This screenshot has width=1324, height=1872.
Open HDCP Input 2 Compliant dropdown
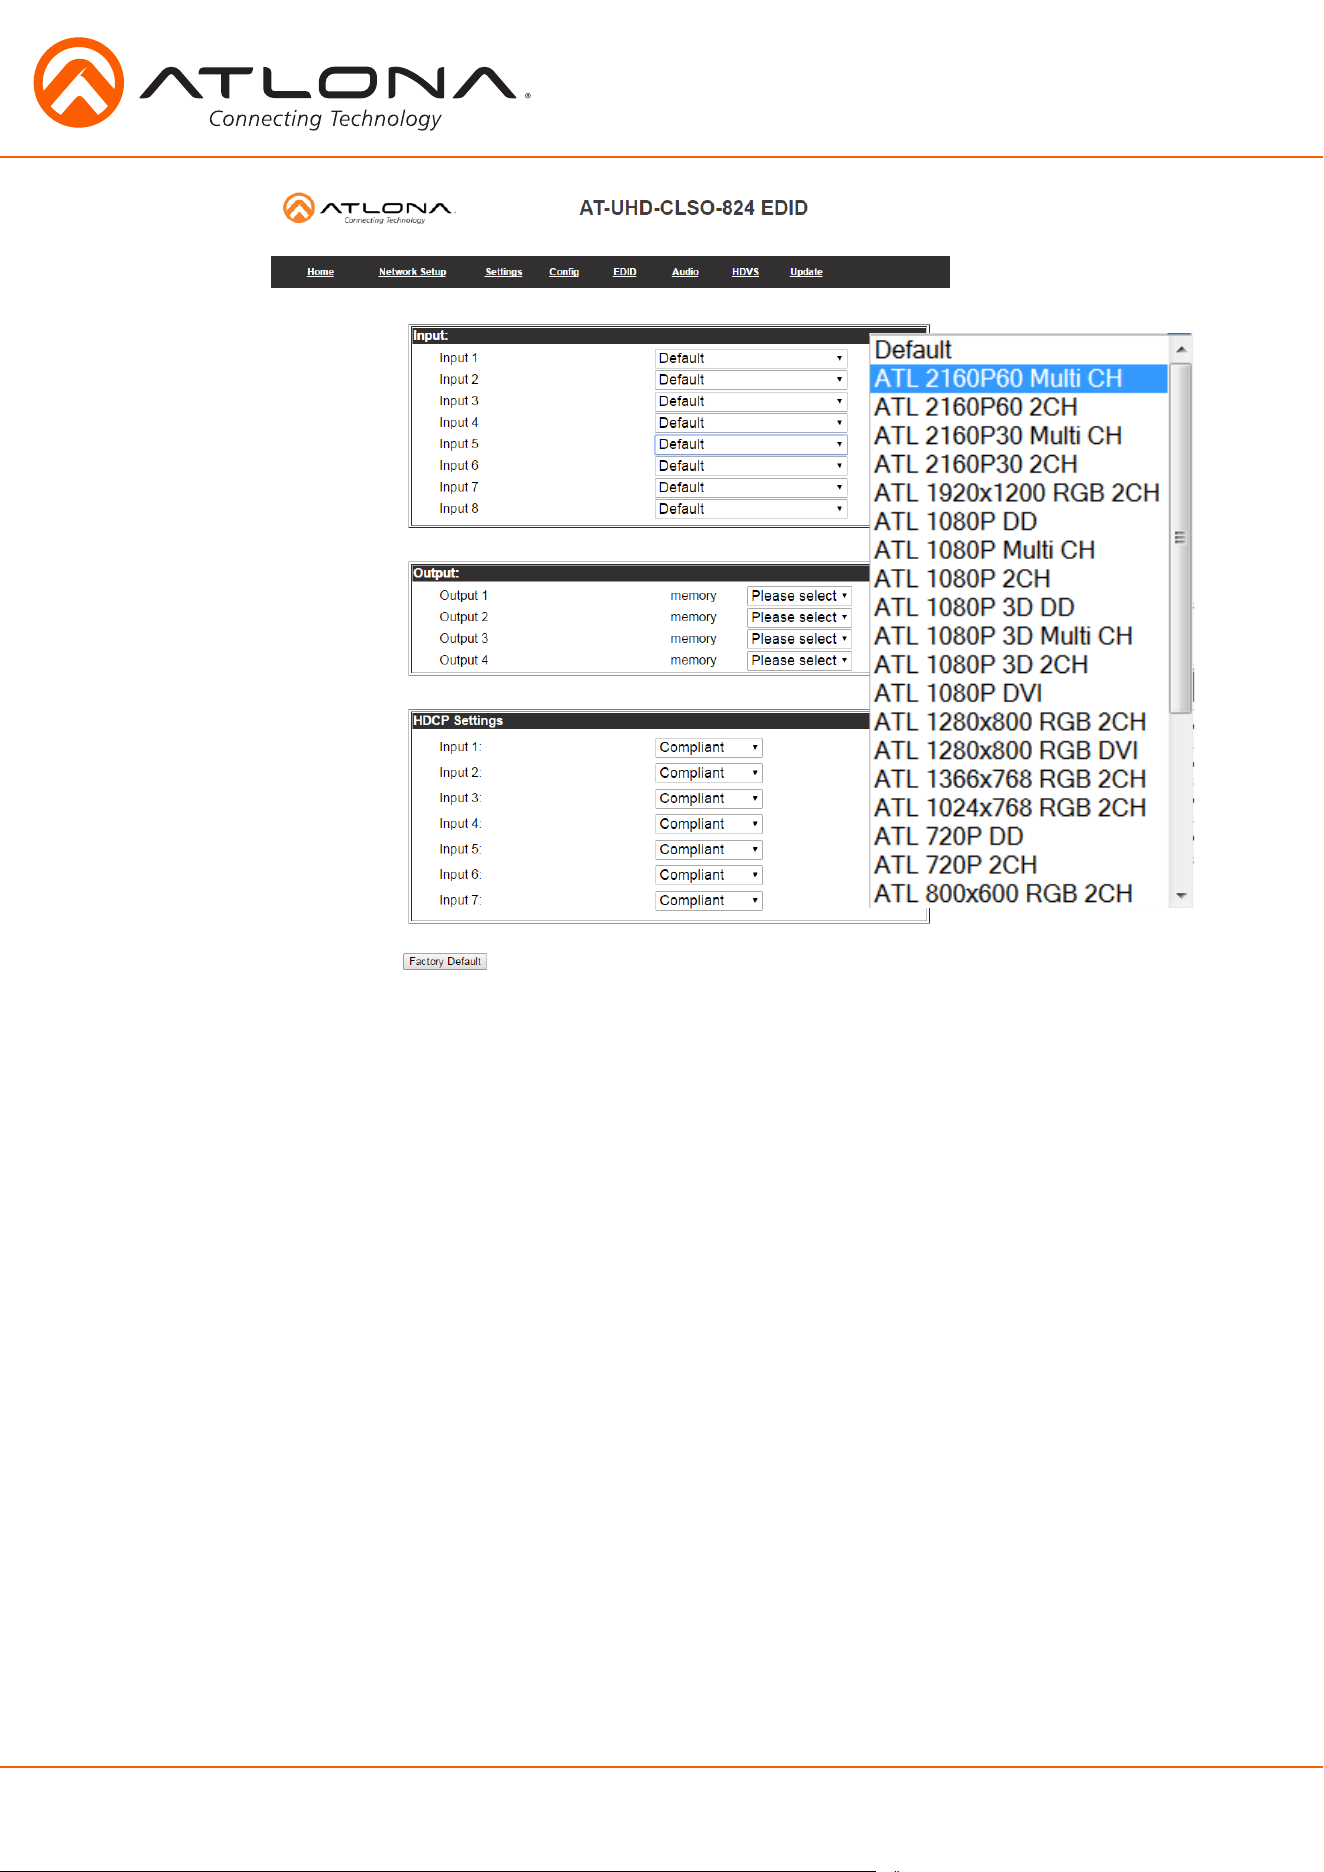coord(709,773)
